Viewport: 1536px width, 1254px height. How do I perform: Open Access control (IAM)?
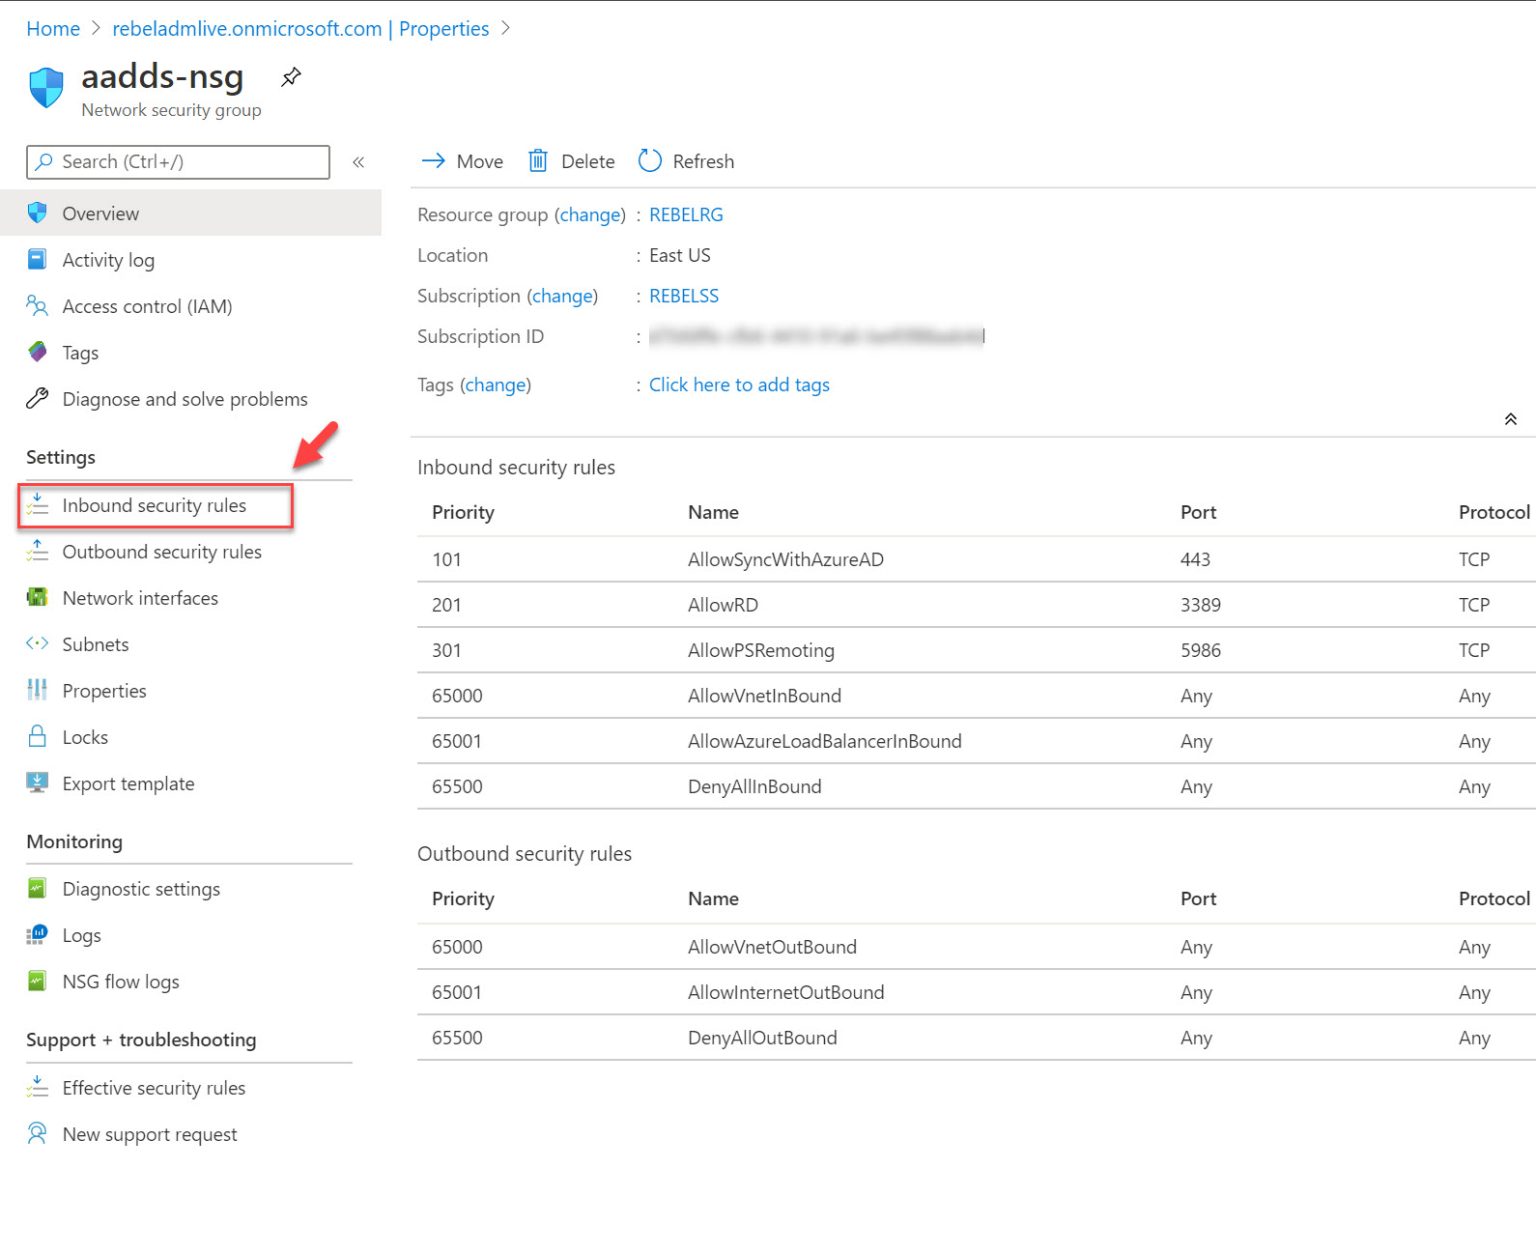click(x=146, y=306)
